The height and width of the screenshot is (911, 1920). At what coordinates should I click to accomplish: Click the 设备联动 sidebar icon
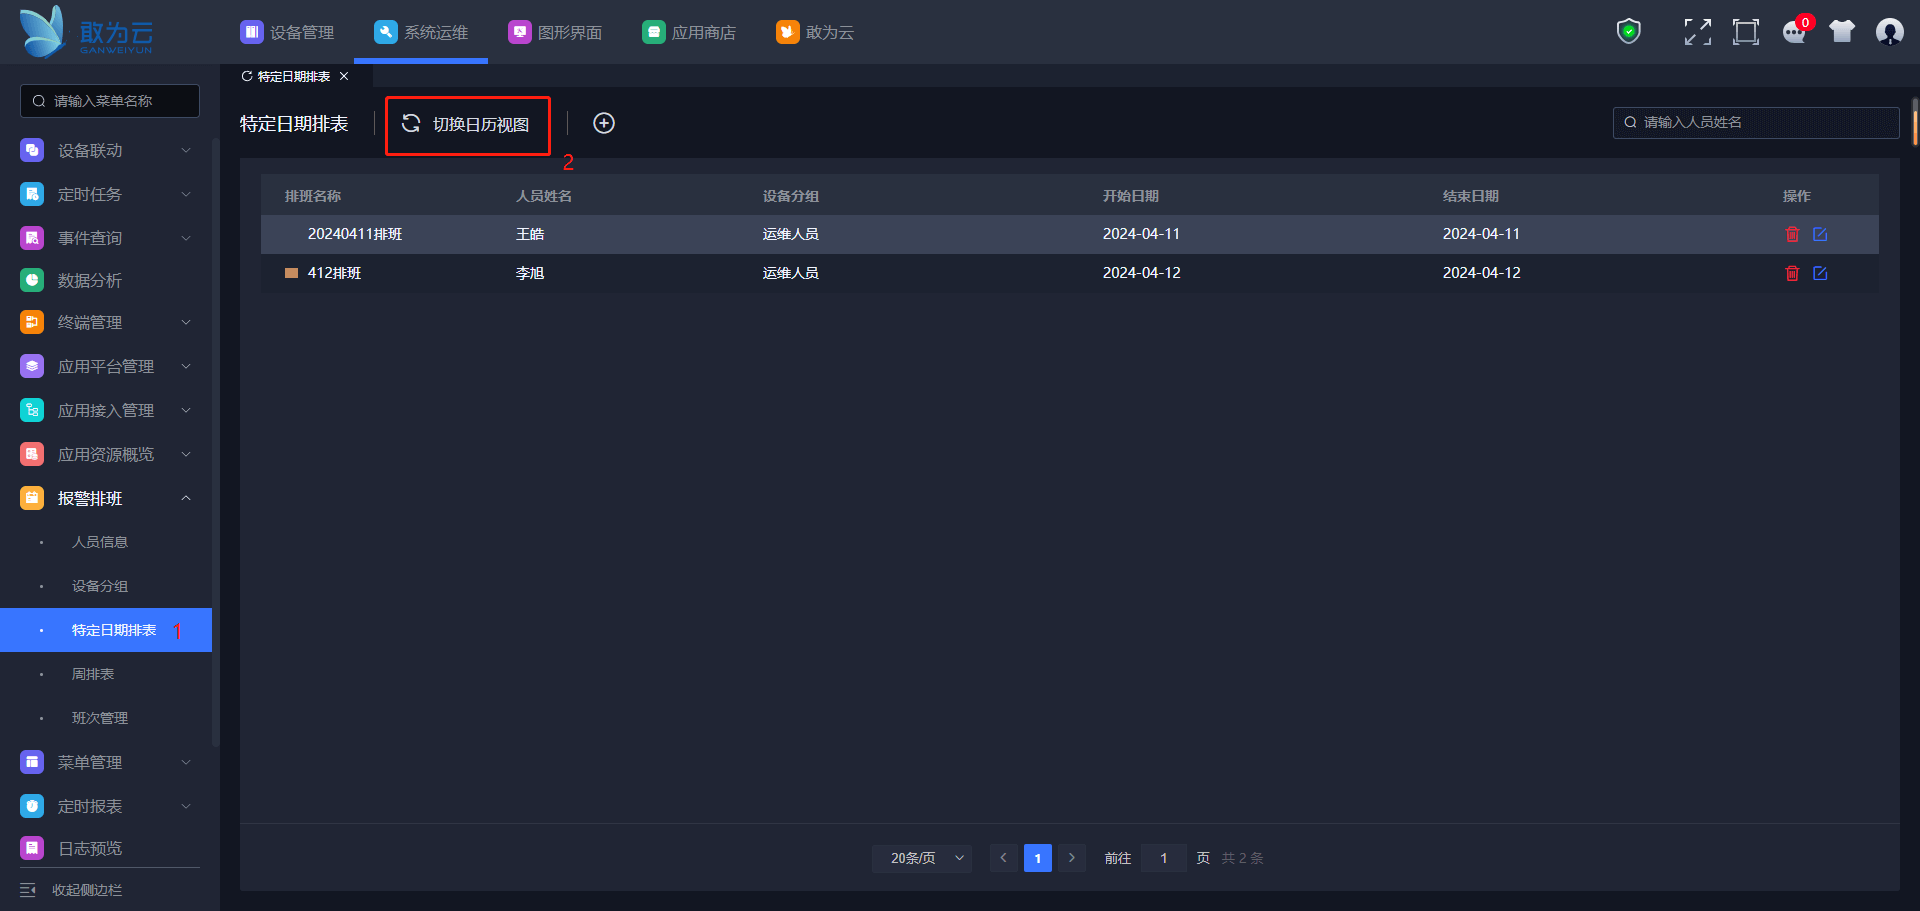click(x=32, y=150)
